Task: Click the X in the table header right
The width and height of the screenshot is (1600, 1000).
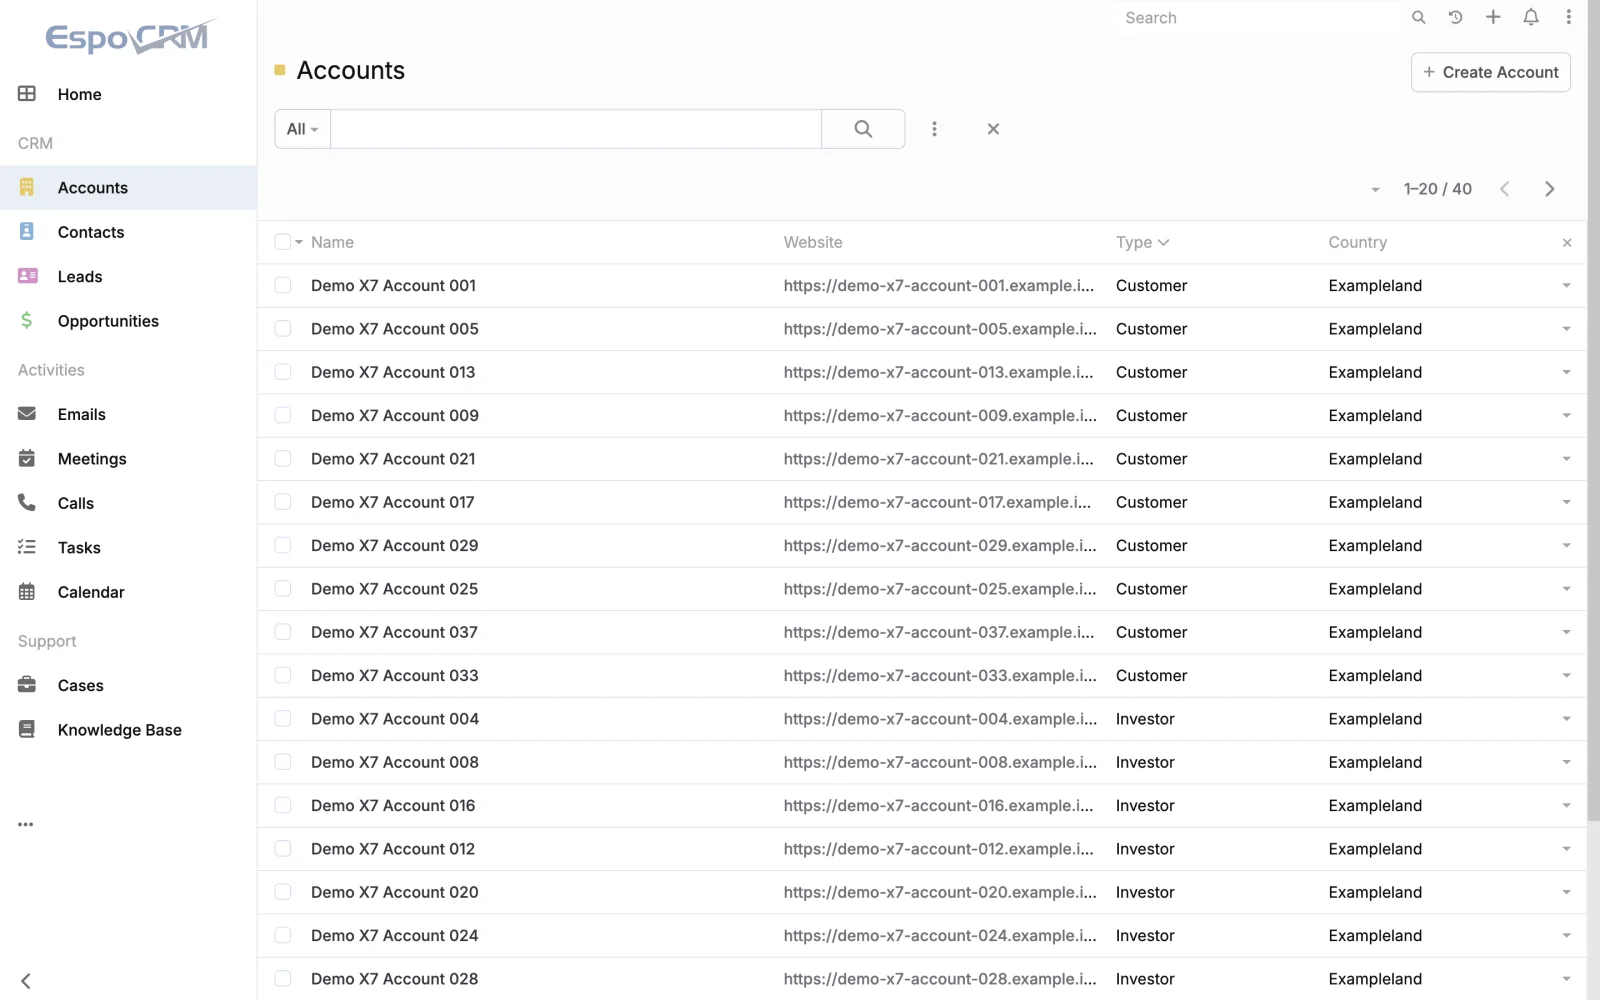Action: tap(1567, 243)
